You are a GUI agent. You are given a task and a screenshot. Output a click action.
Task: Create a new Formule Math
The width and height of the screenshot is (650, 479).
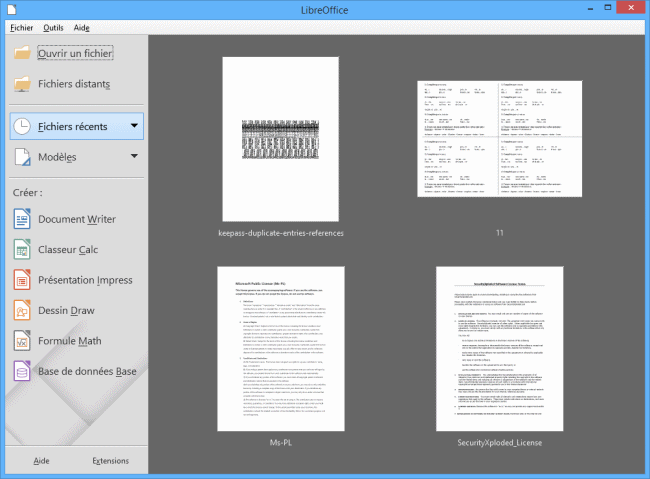[70, 340]
